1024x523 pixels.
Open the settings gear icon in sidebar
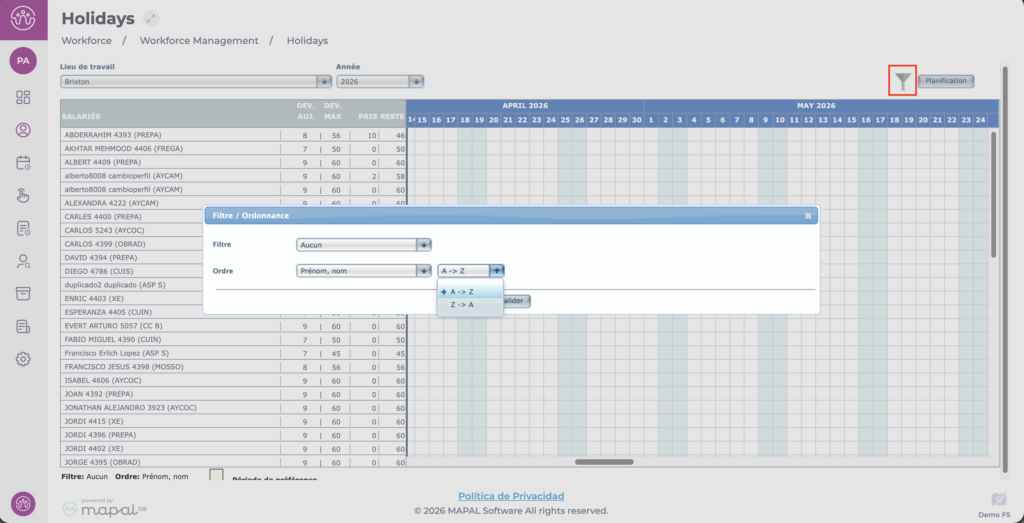[23, 359]
